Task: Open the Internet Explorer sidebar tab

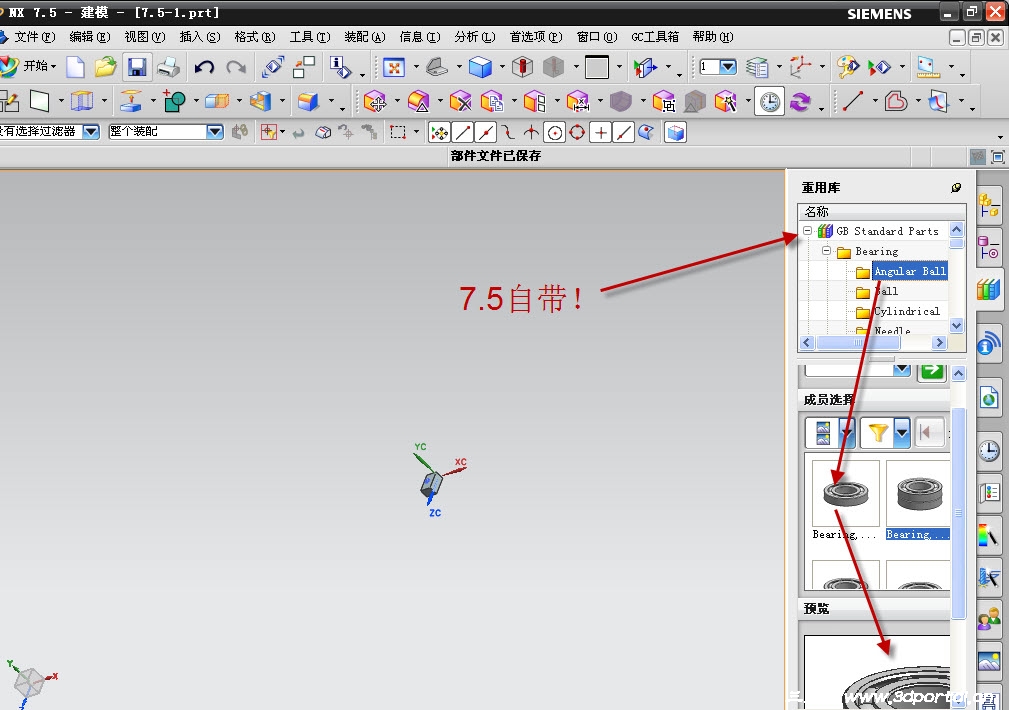Action: click(989, 398)
